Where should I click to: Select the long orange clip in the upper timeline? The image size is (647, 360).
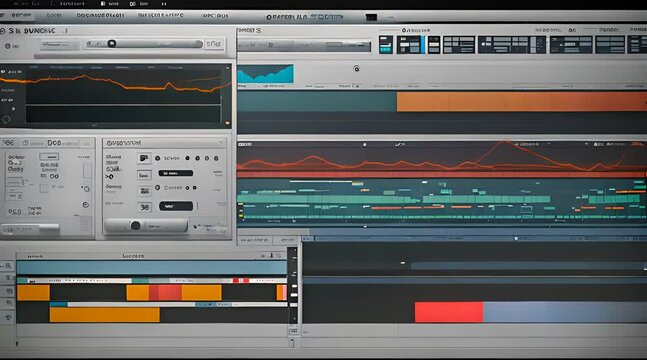[x=522, y=102]
